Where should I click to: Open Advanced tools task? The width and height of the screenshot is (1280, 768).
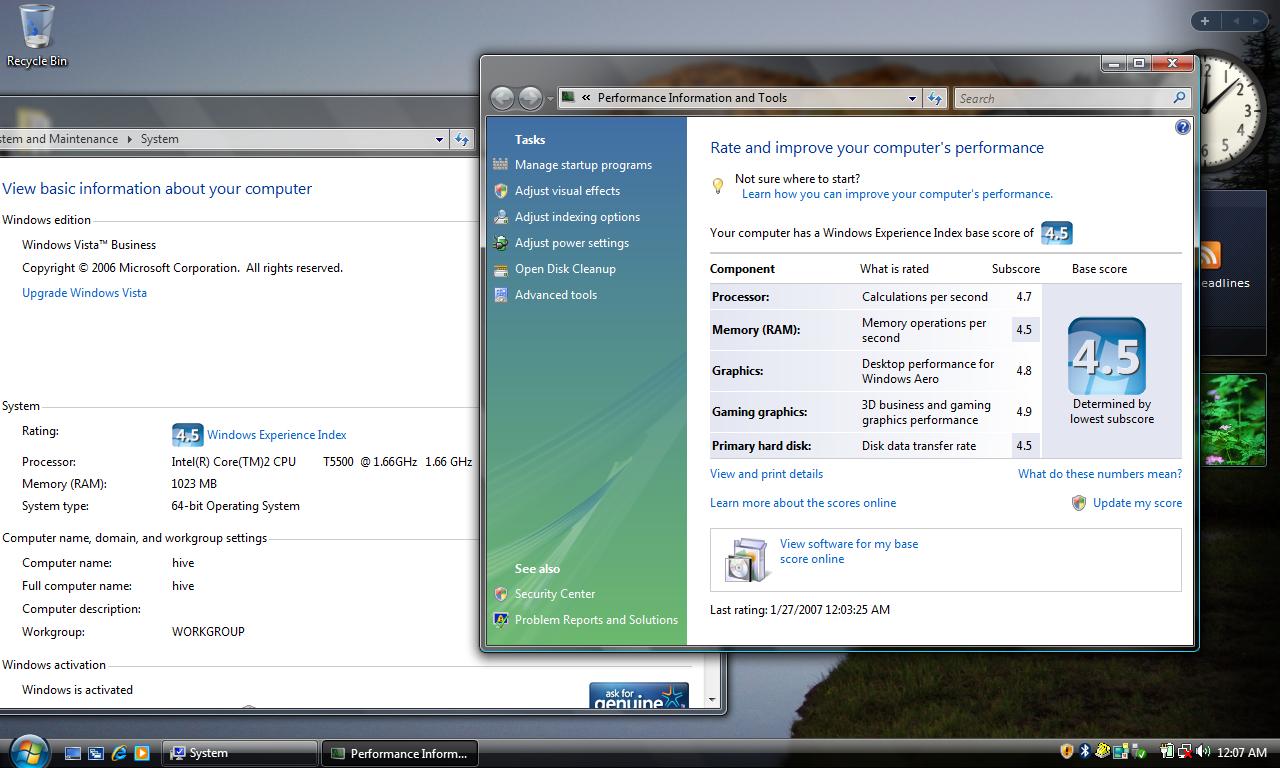(556, 295)
